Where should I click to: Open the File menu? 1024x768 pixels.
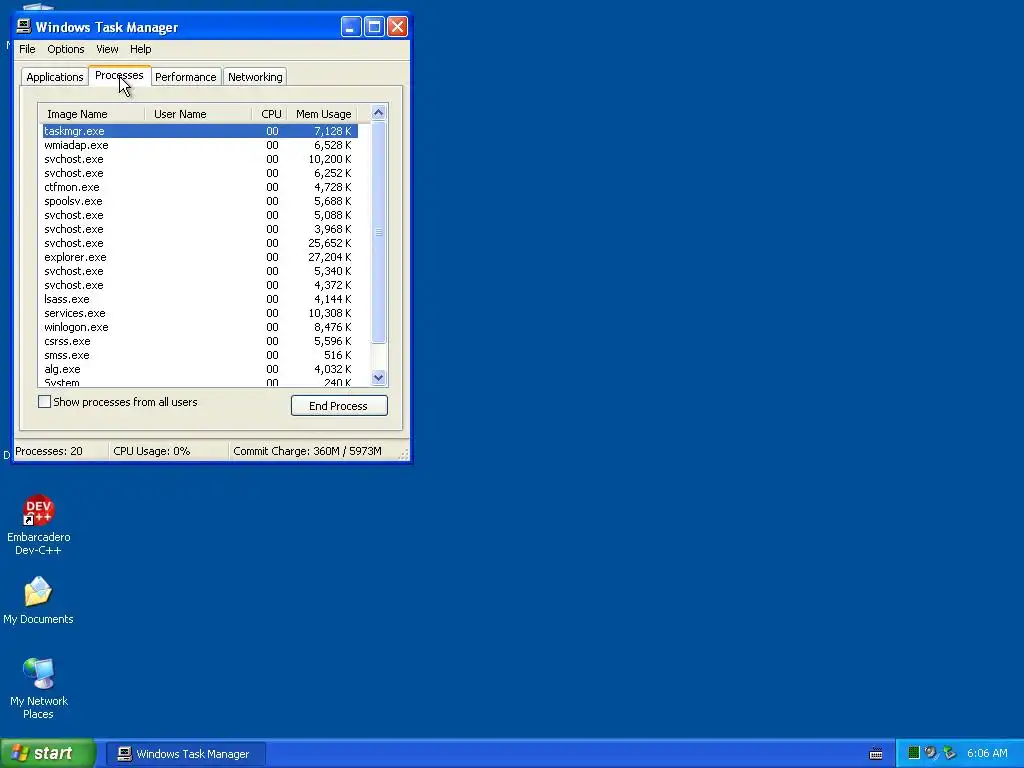(27, 49)
